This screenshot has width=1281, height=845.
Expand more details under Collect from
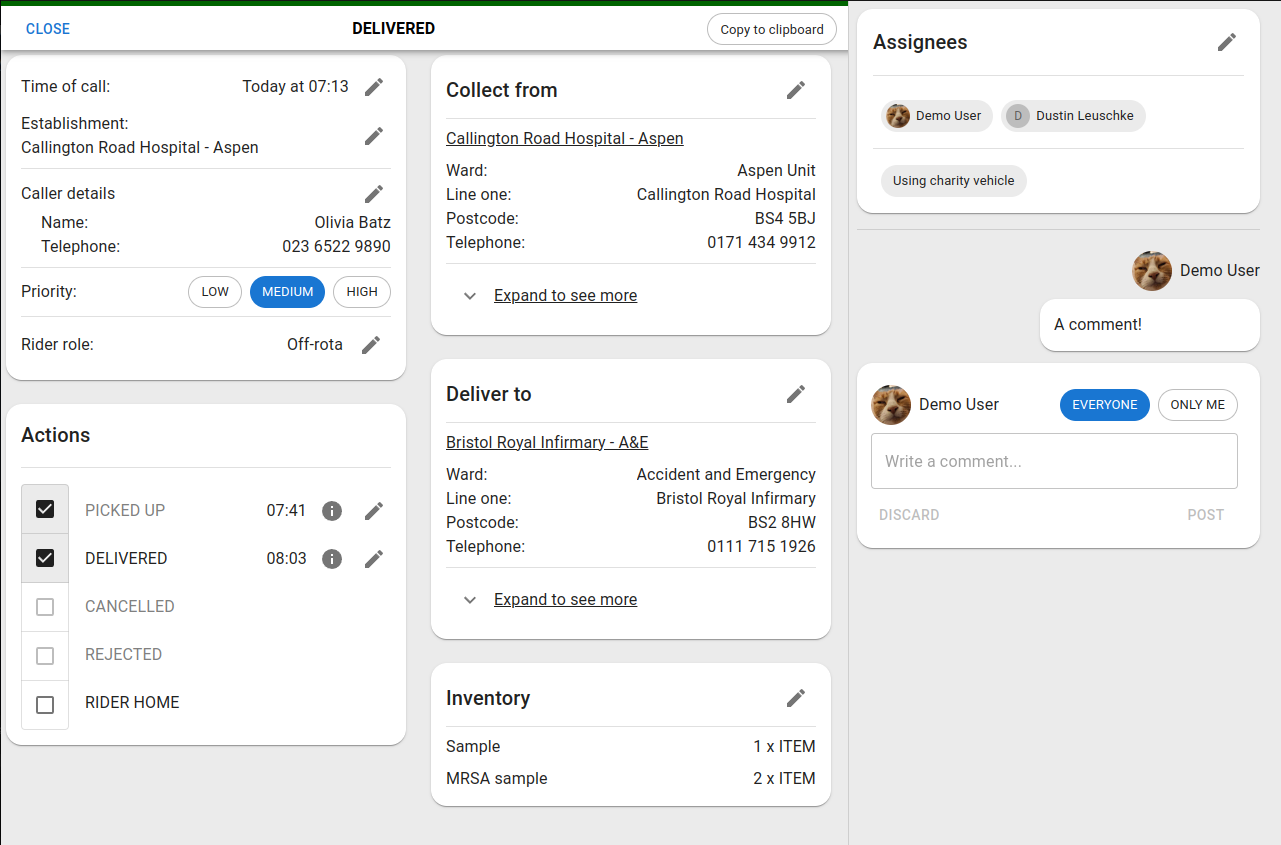click(x=565, y=295)
